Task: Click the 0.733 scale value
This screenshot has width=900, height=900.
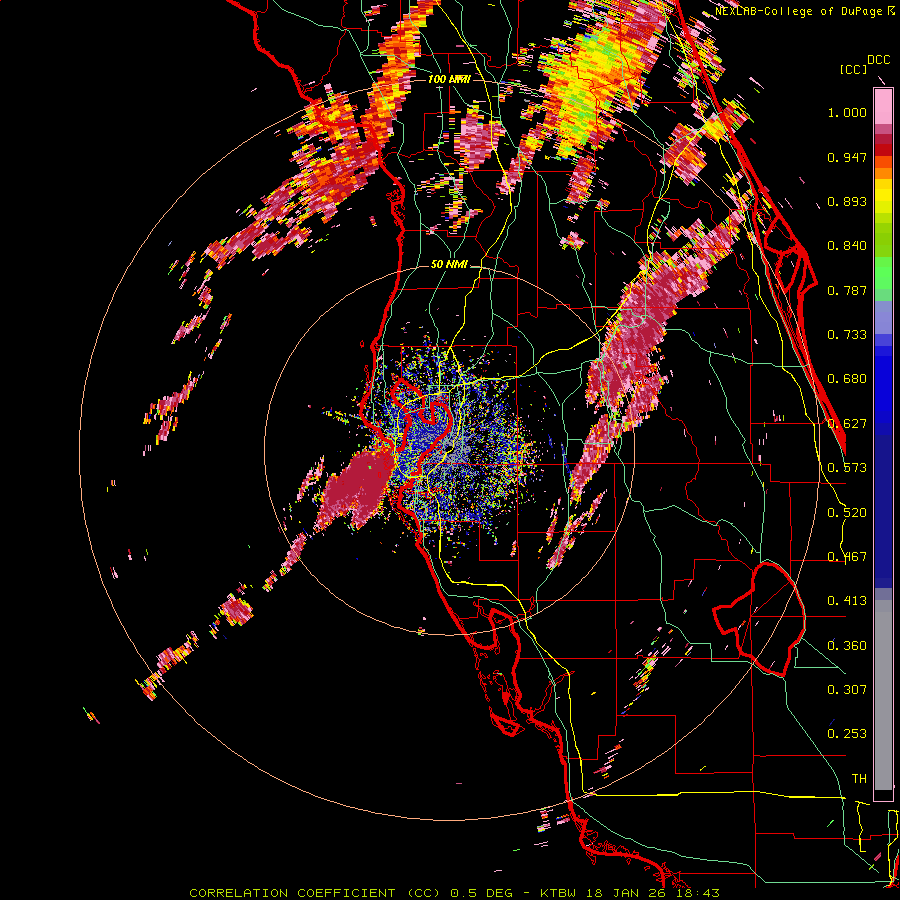Action: (x=847, y=335)
